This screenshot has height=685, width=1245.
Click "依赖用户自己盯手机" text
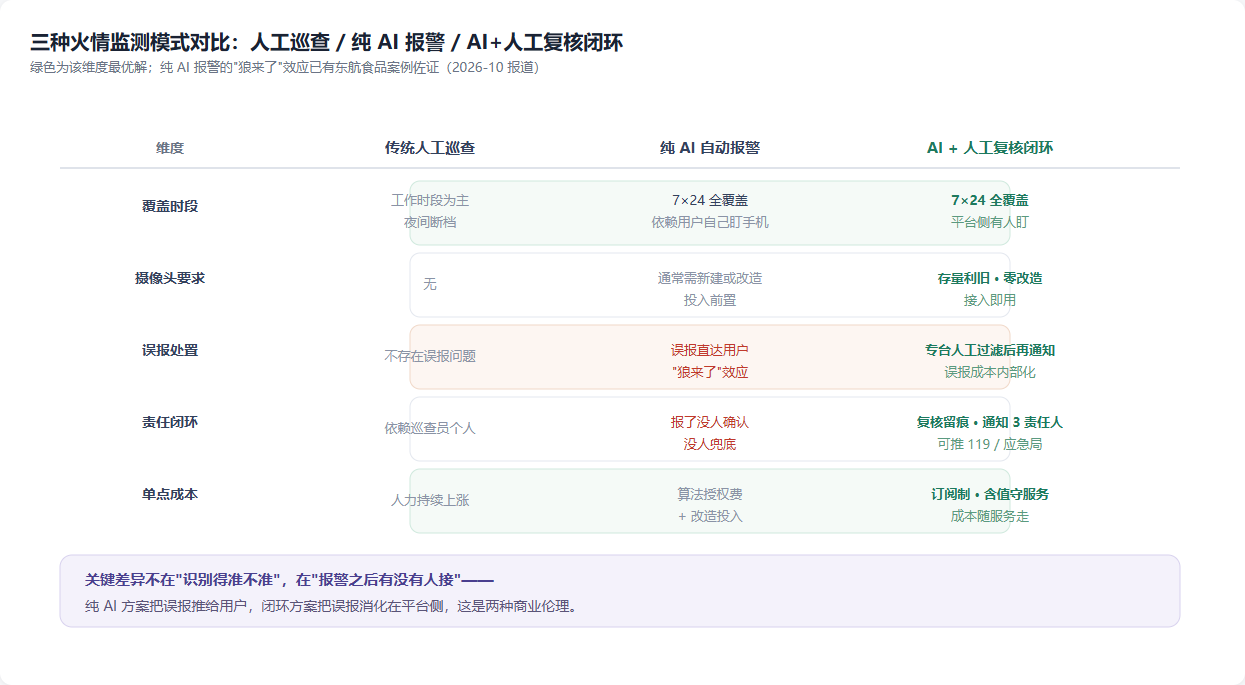point(710,222)
